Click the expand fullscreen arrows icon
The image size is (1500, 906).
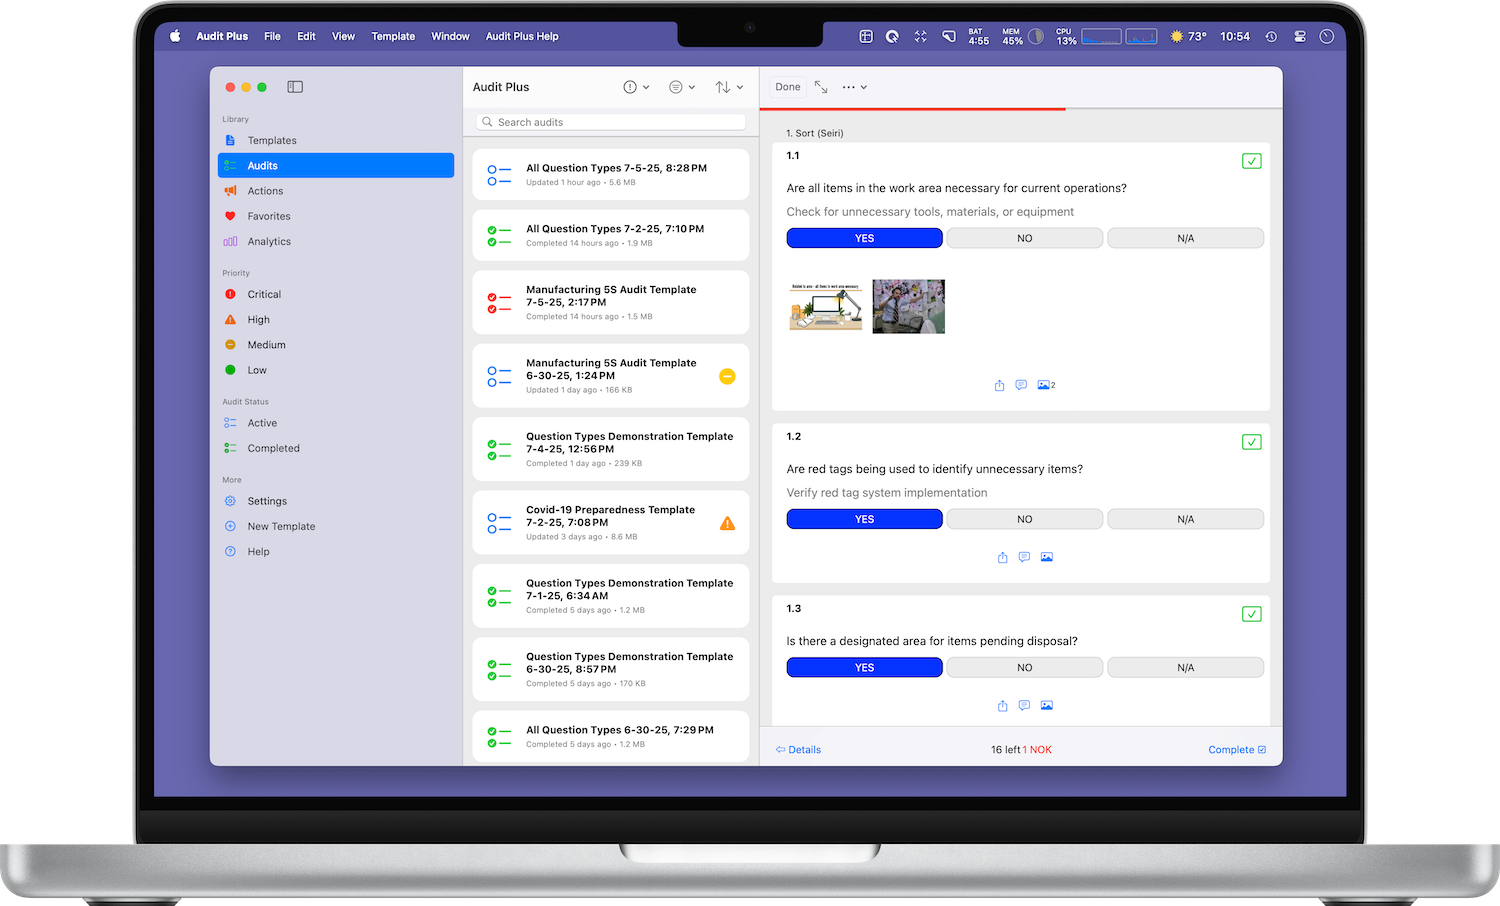(x=821, y=87)
